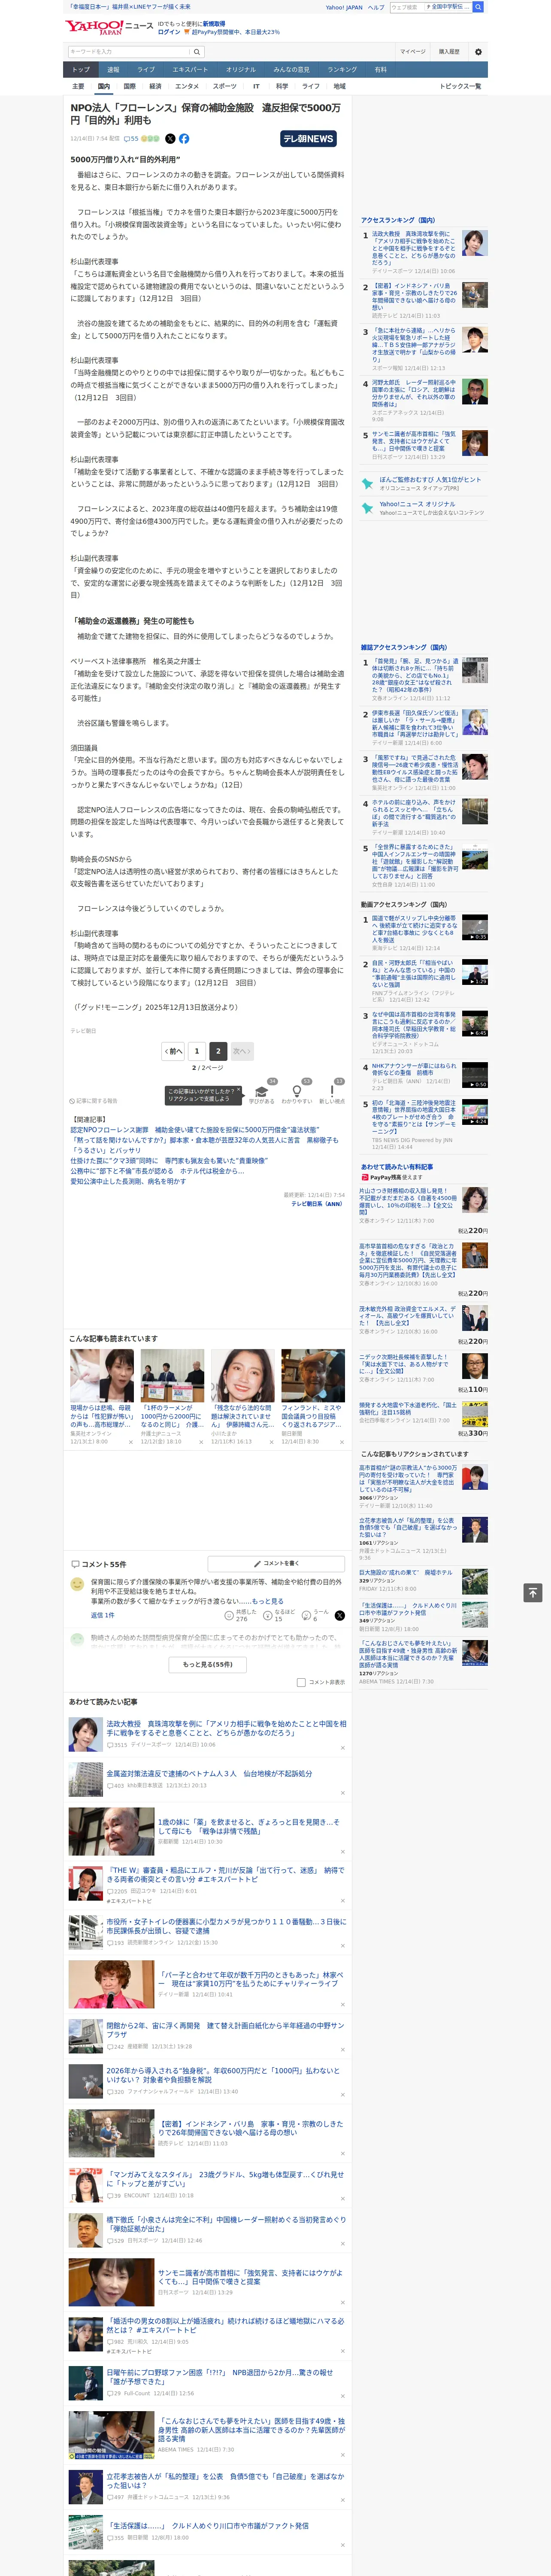
Task: Click the blue web search button at top
Action: tap(478, 7)
